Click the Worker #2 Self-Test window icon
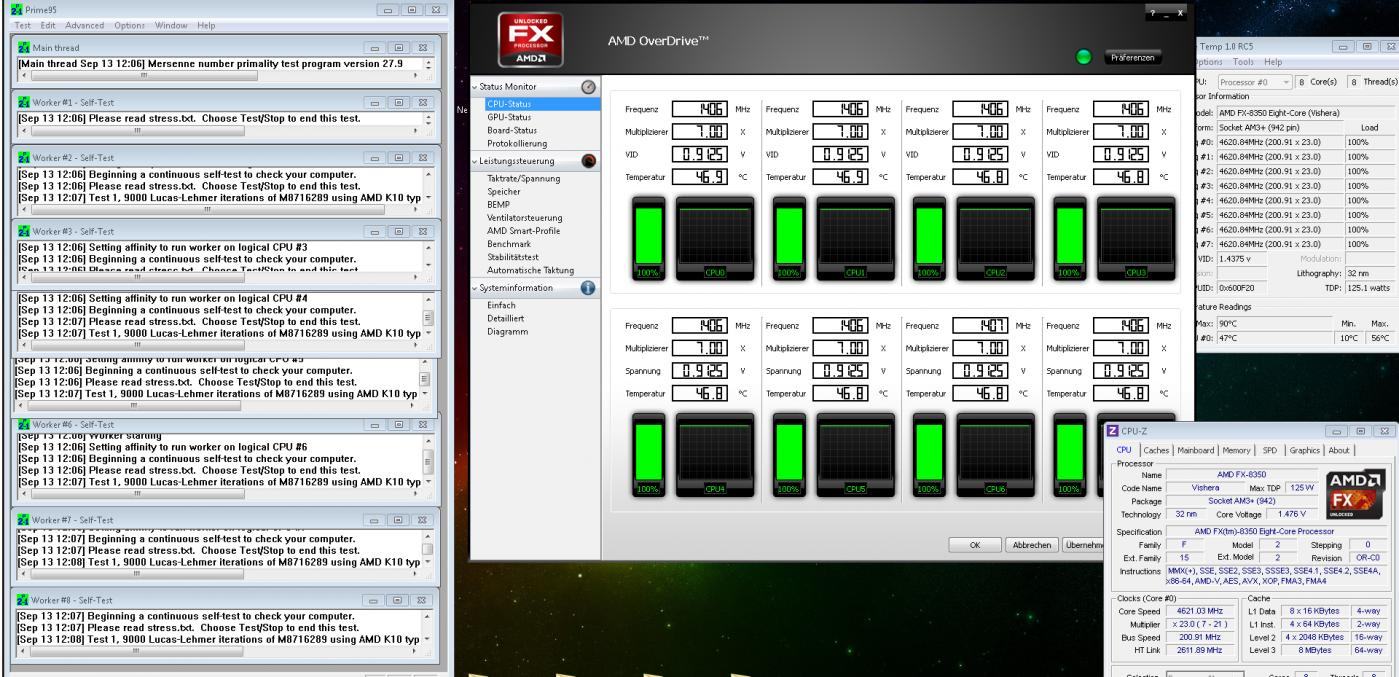Viewport: 1399px width, 677px height. coord(23,157)
